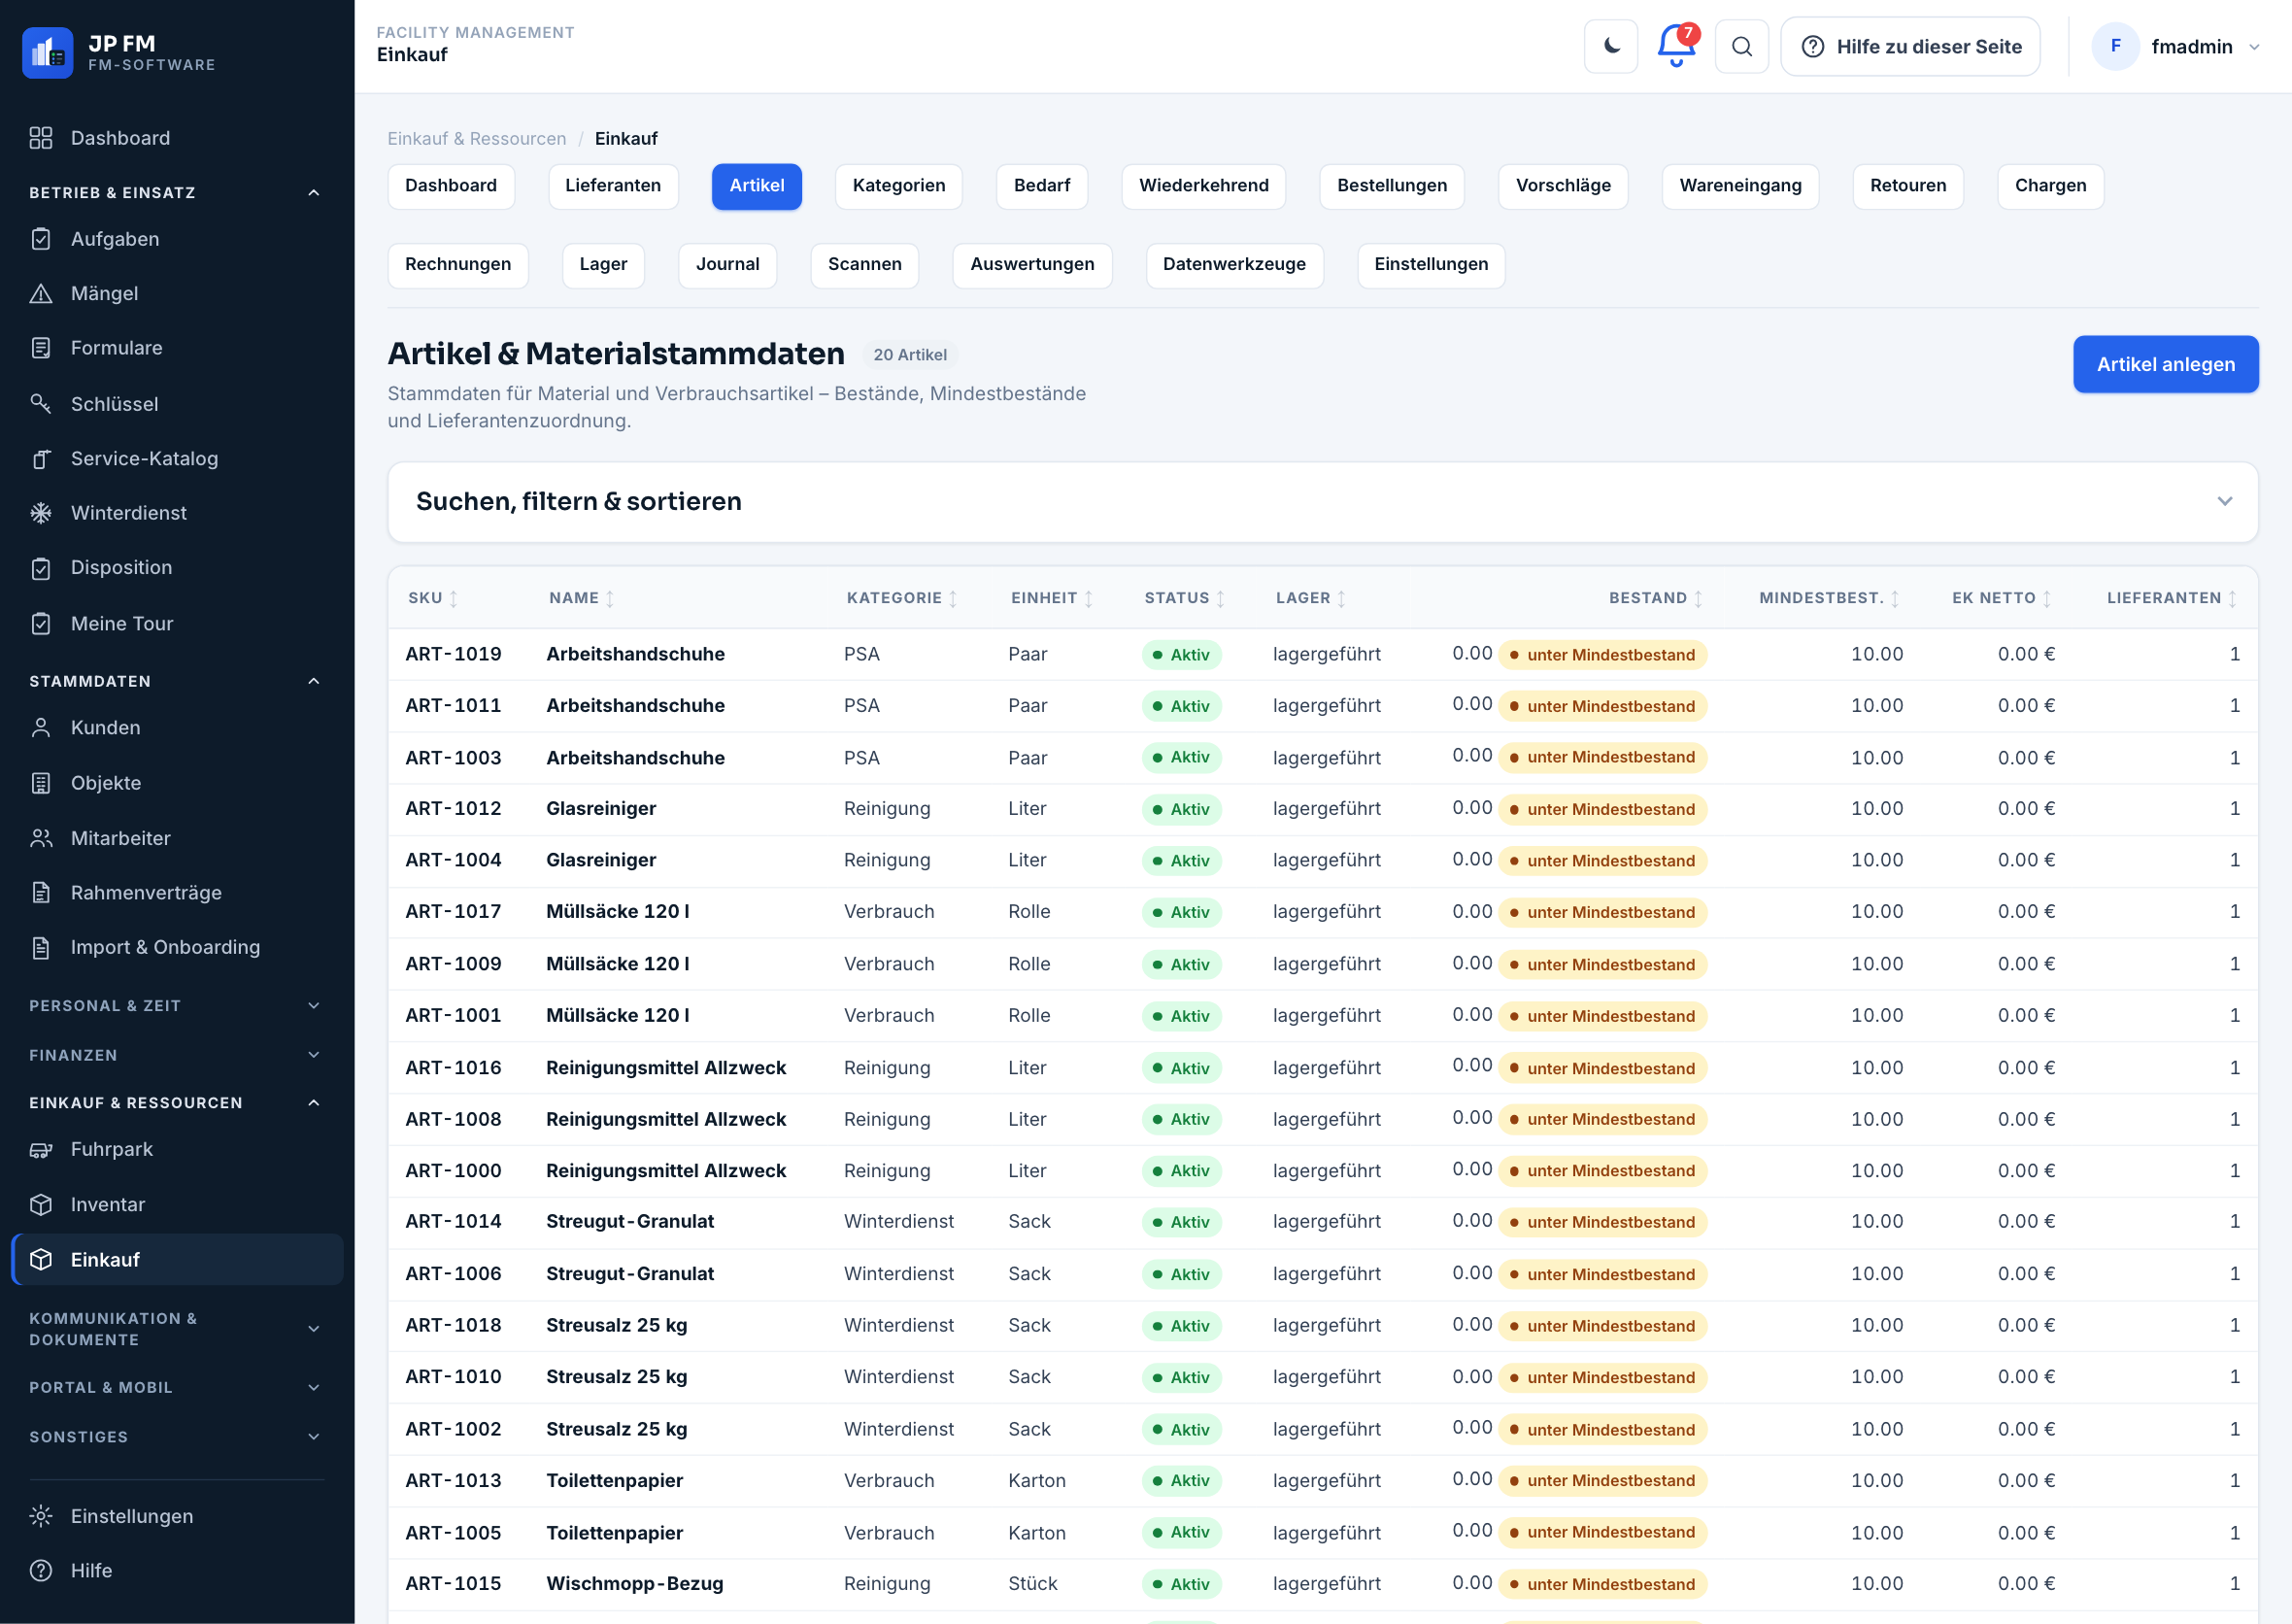
Task: Expand the Personal & Zeit section
Action: coord(313,1005)
